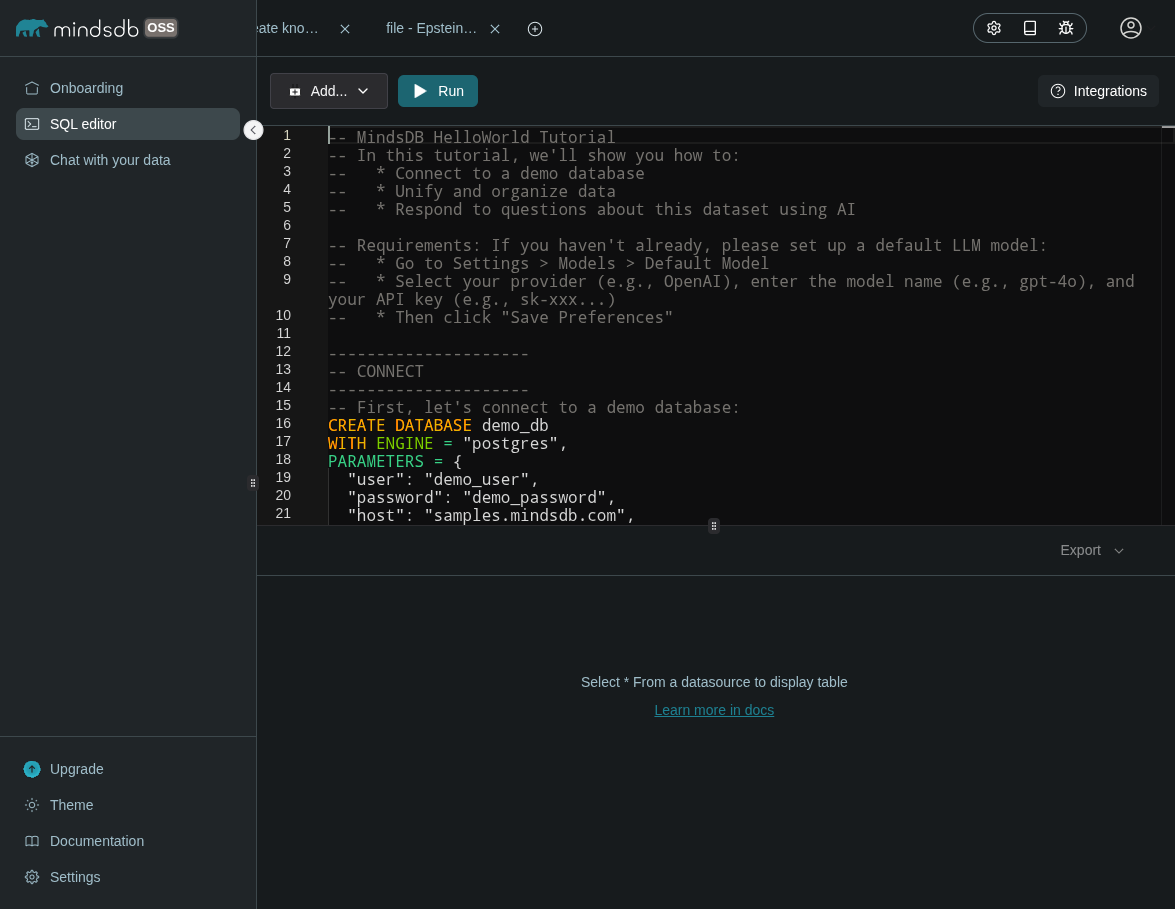Screen dimensions: 1175x909
Task: Click the SQL editor terminal icon
Action: [x=31, y=124]
